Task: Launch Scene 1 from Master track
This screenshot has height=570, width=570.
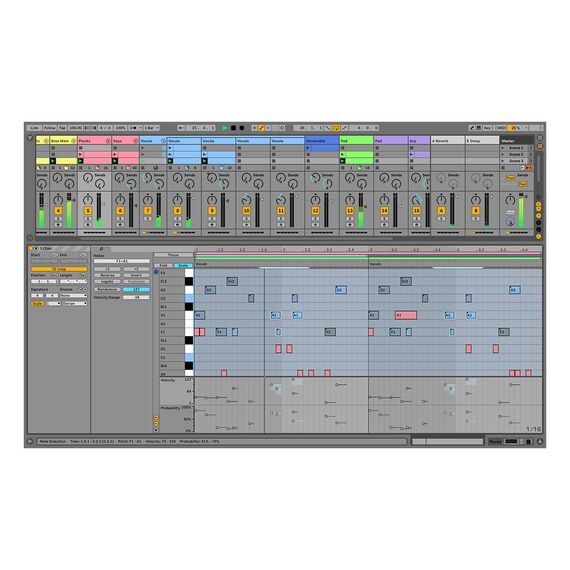Action: [x=503, y=148]
